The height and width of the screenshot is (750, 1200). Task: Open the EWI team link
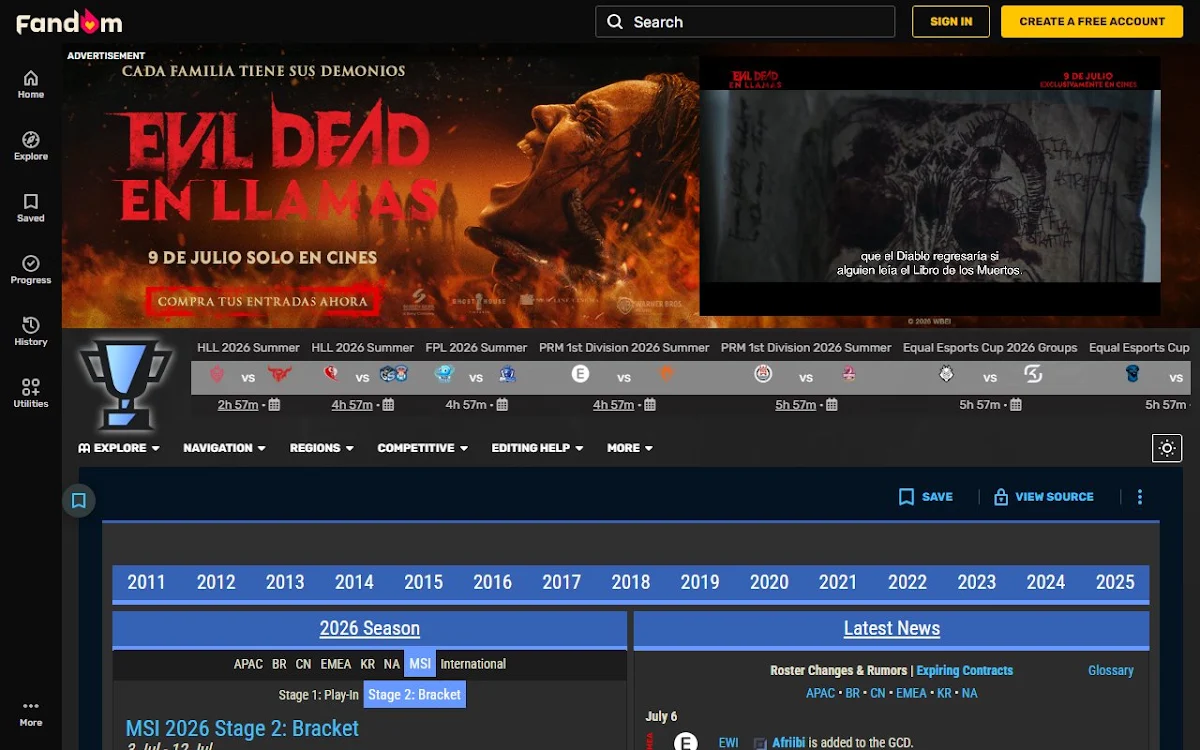pyautogui.click(x=729, y=743)
